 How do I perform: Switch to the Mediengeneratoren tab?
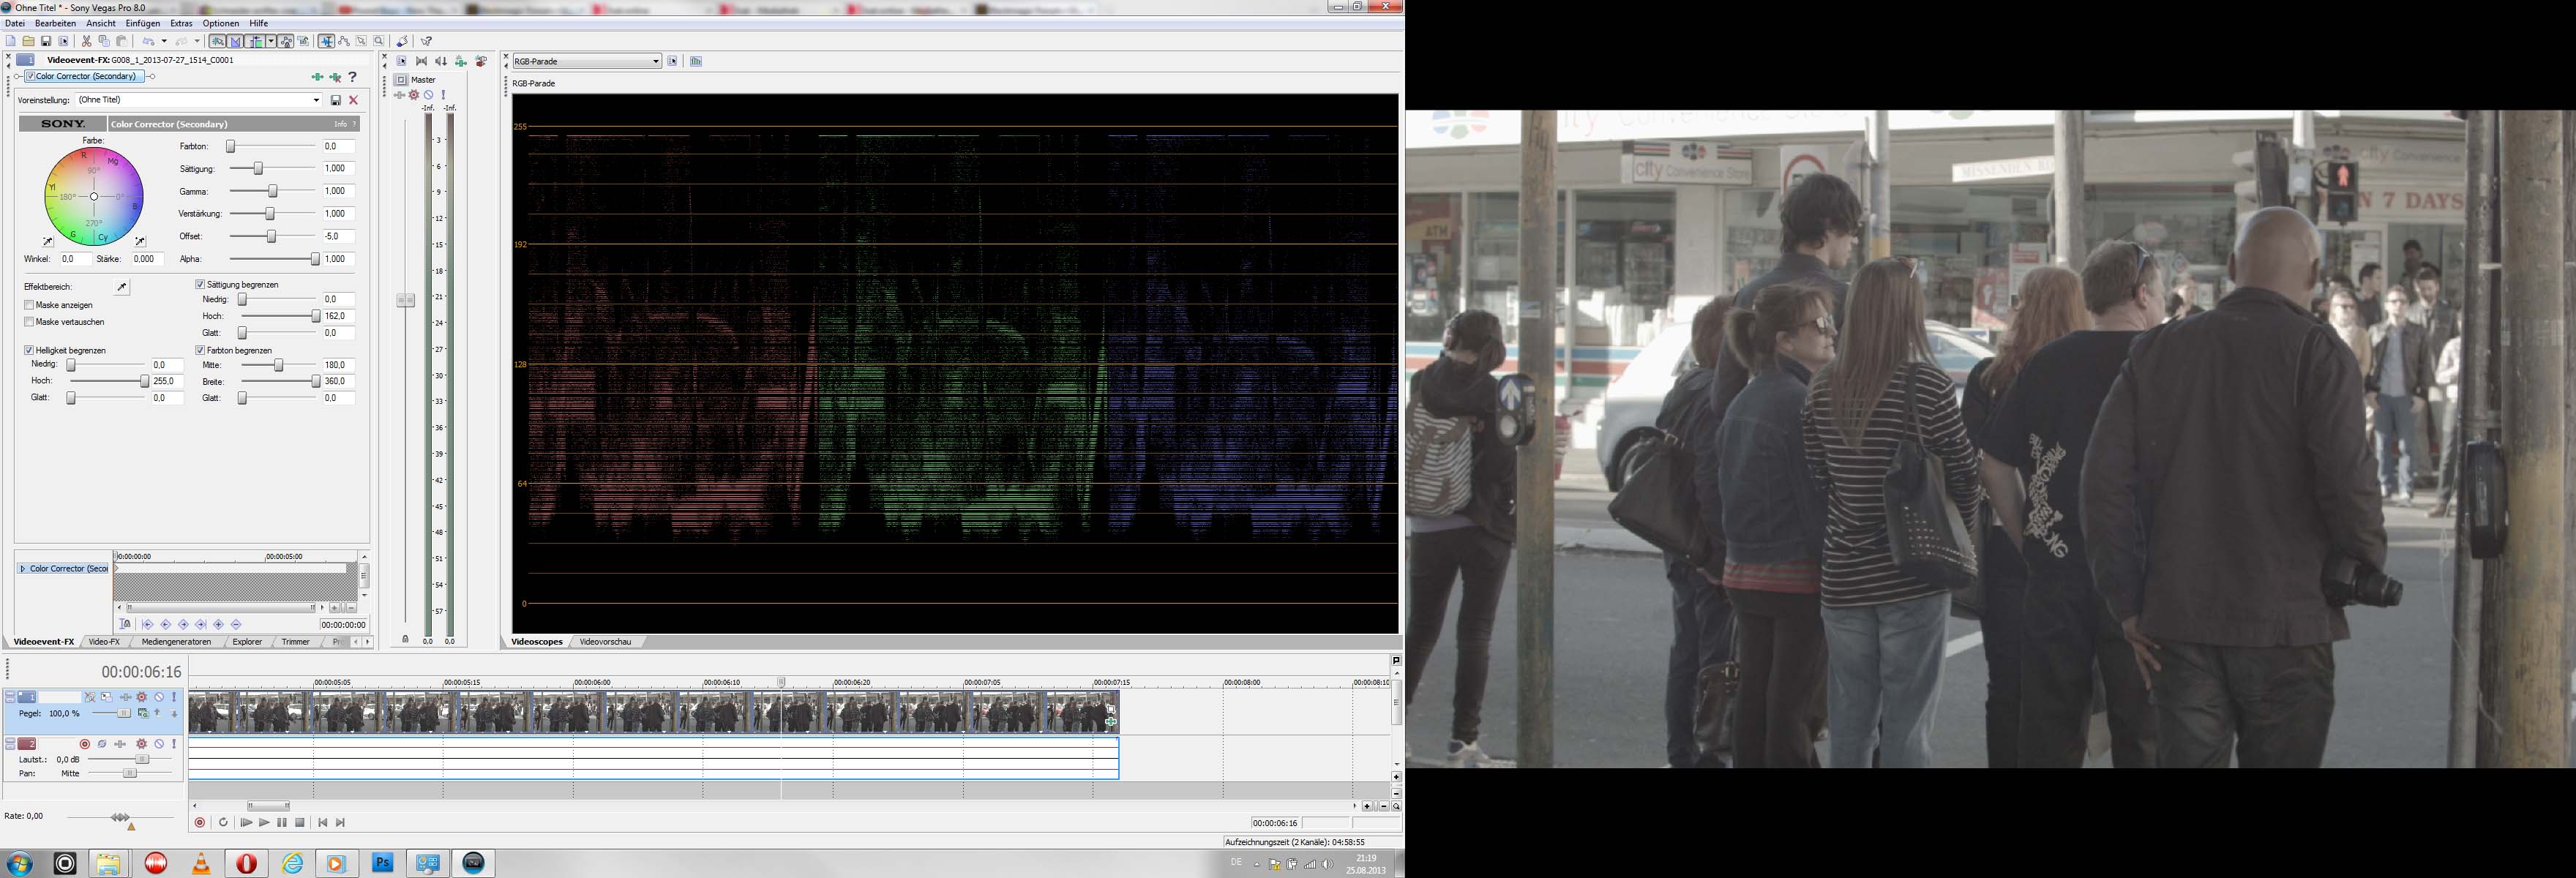pyautogui.click(x=176, y=642)
